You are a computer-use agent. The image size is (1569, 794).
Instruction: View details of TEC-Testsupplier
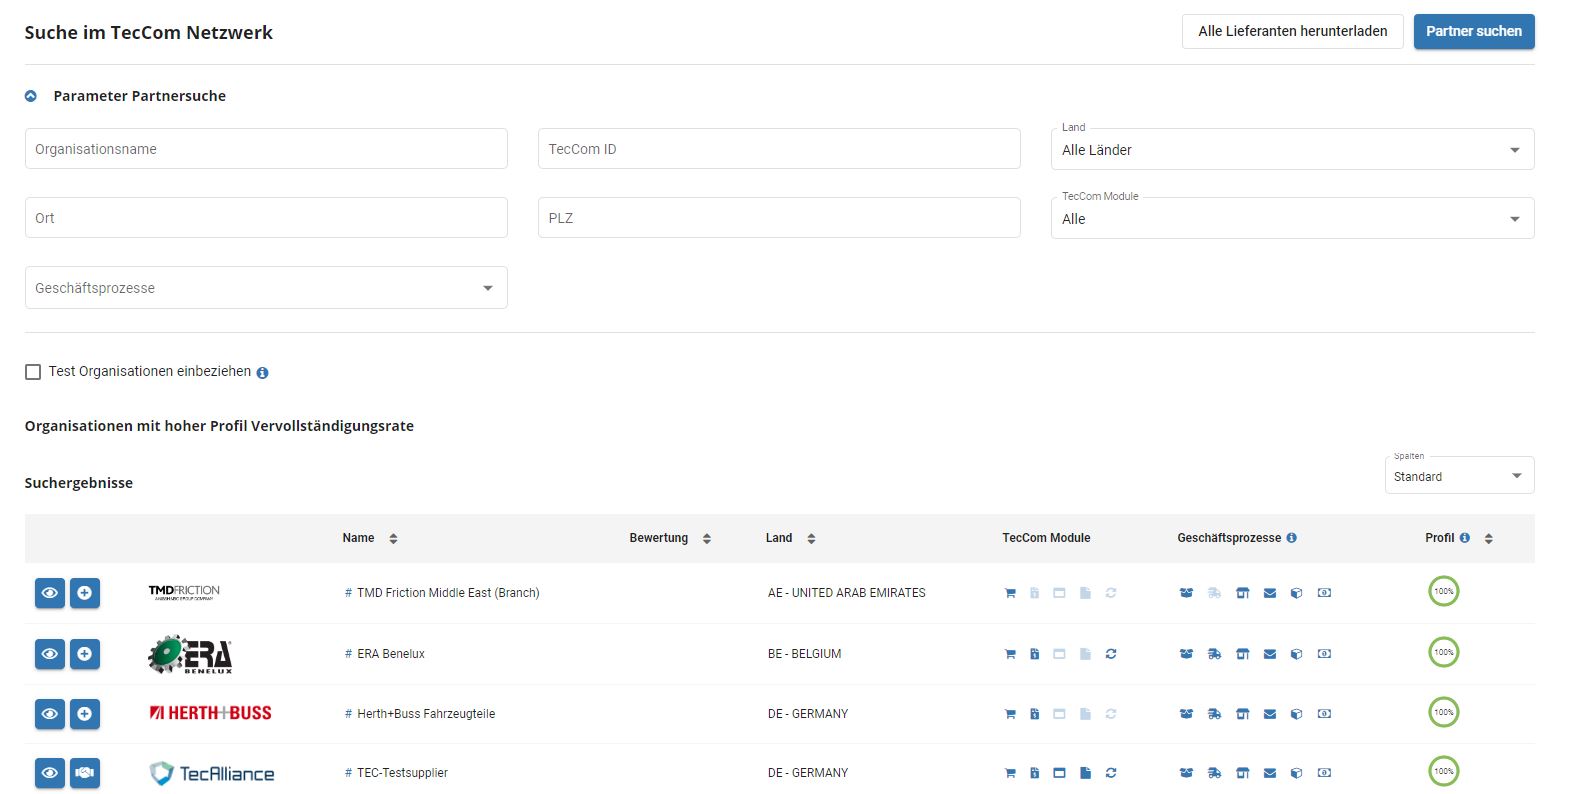coord(50,773)
